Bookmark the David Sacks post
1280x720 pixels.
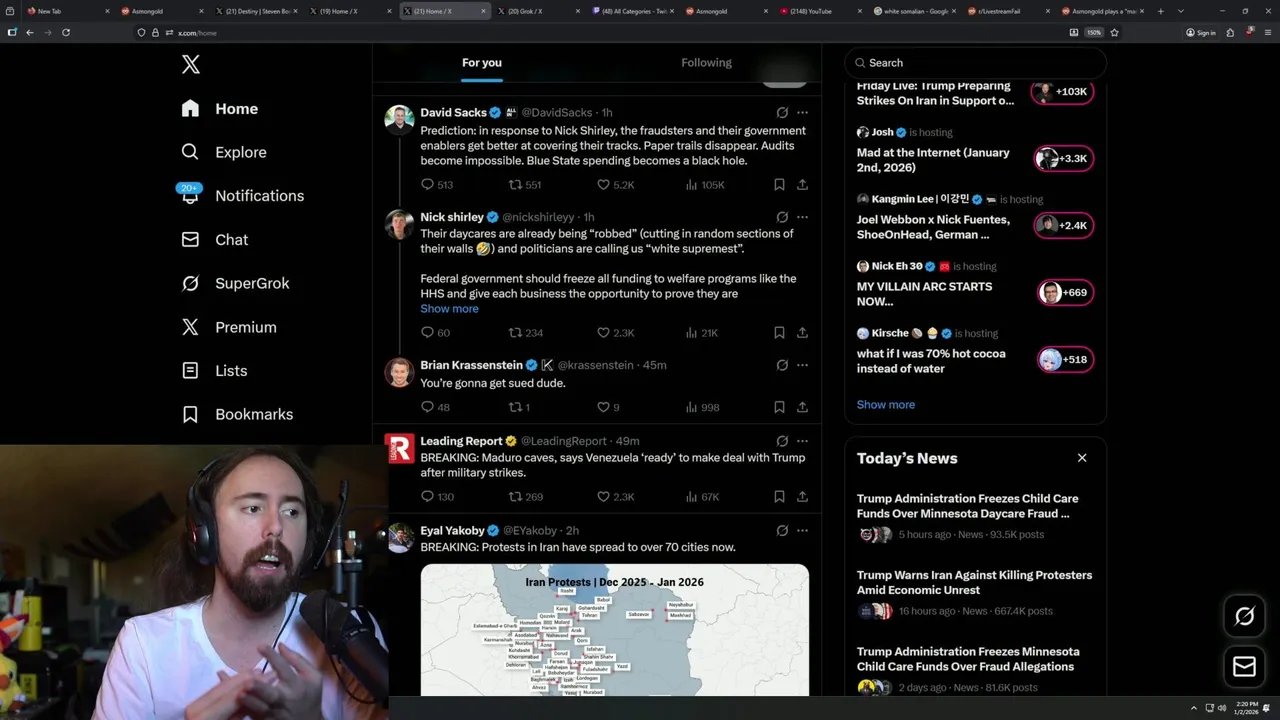(779, 185)
